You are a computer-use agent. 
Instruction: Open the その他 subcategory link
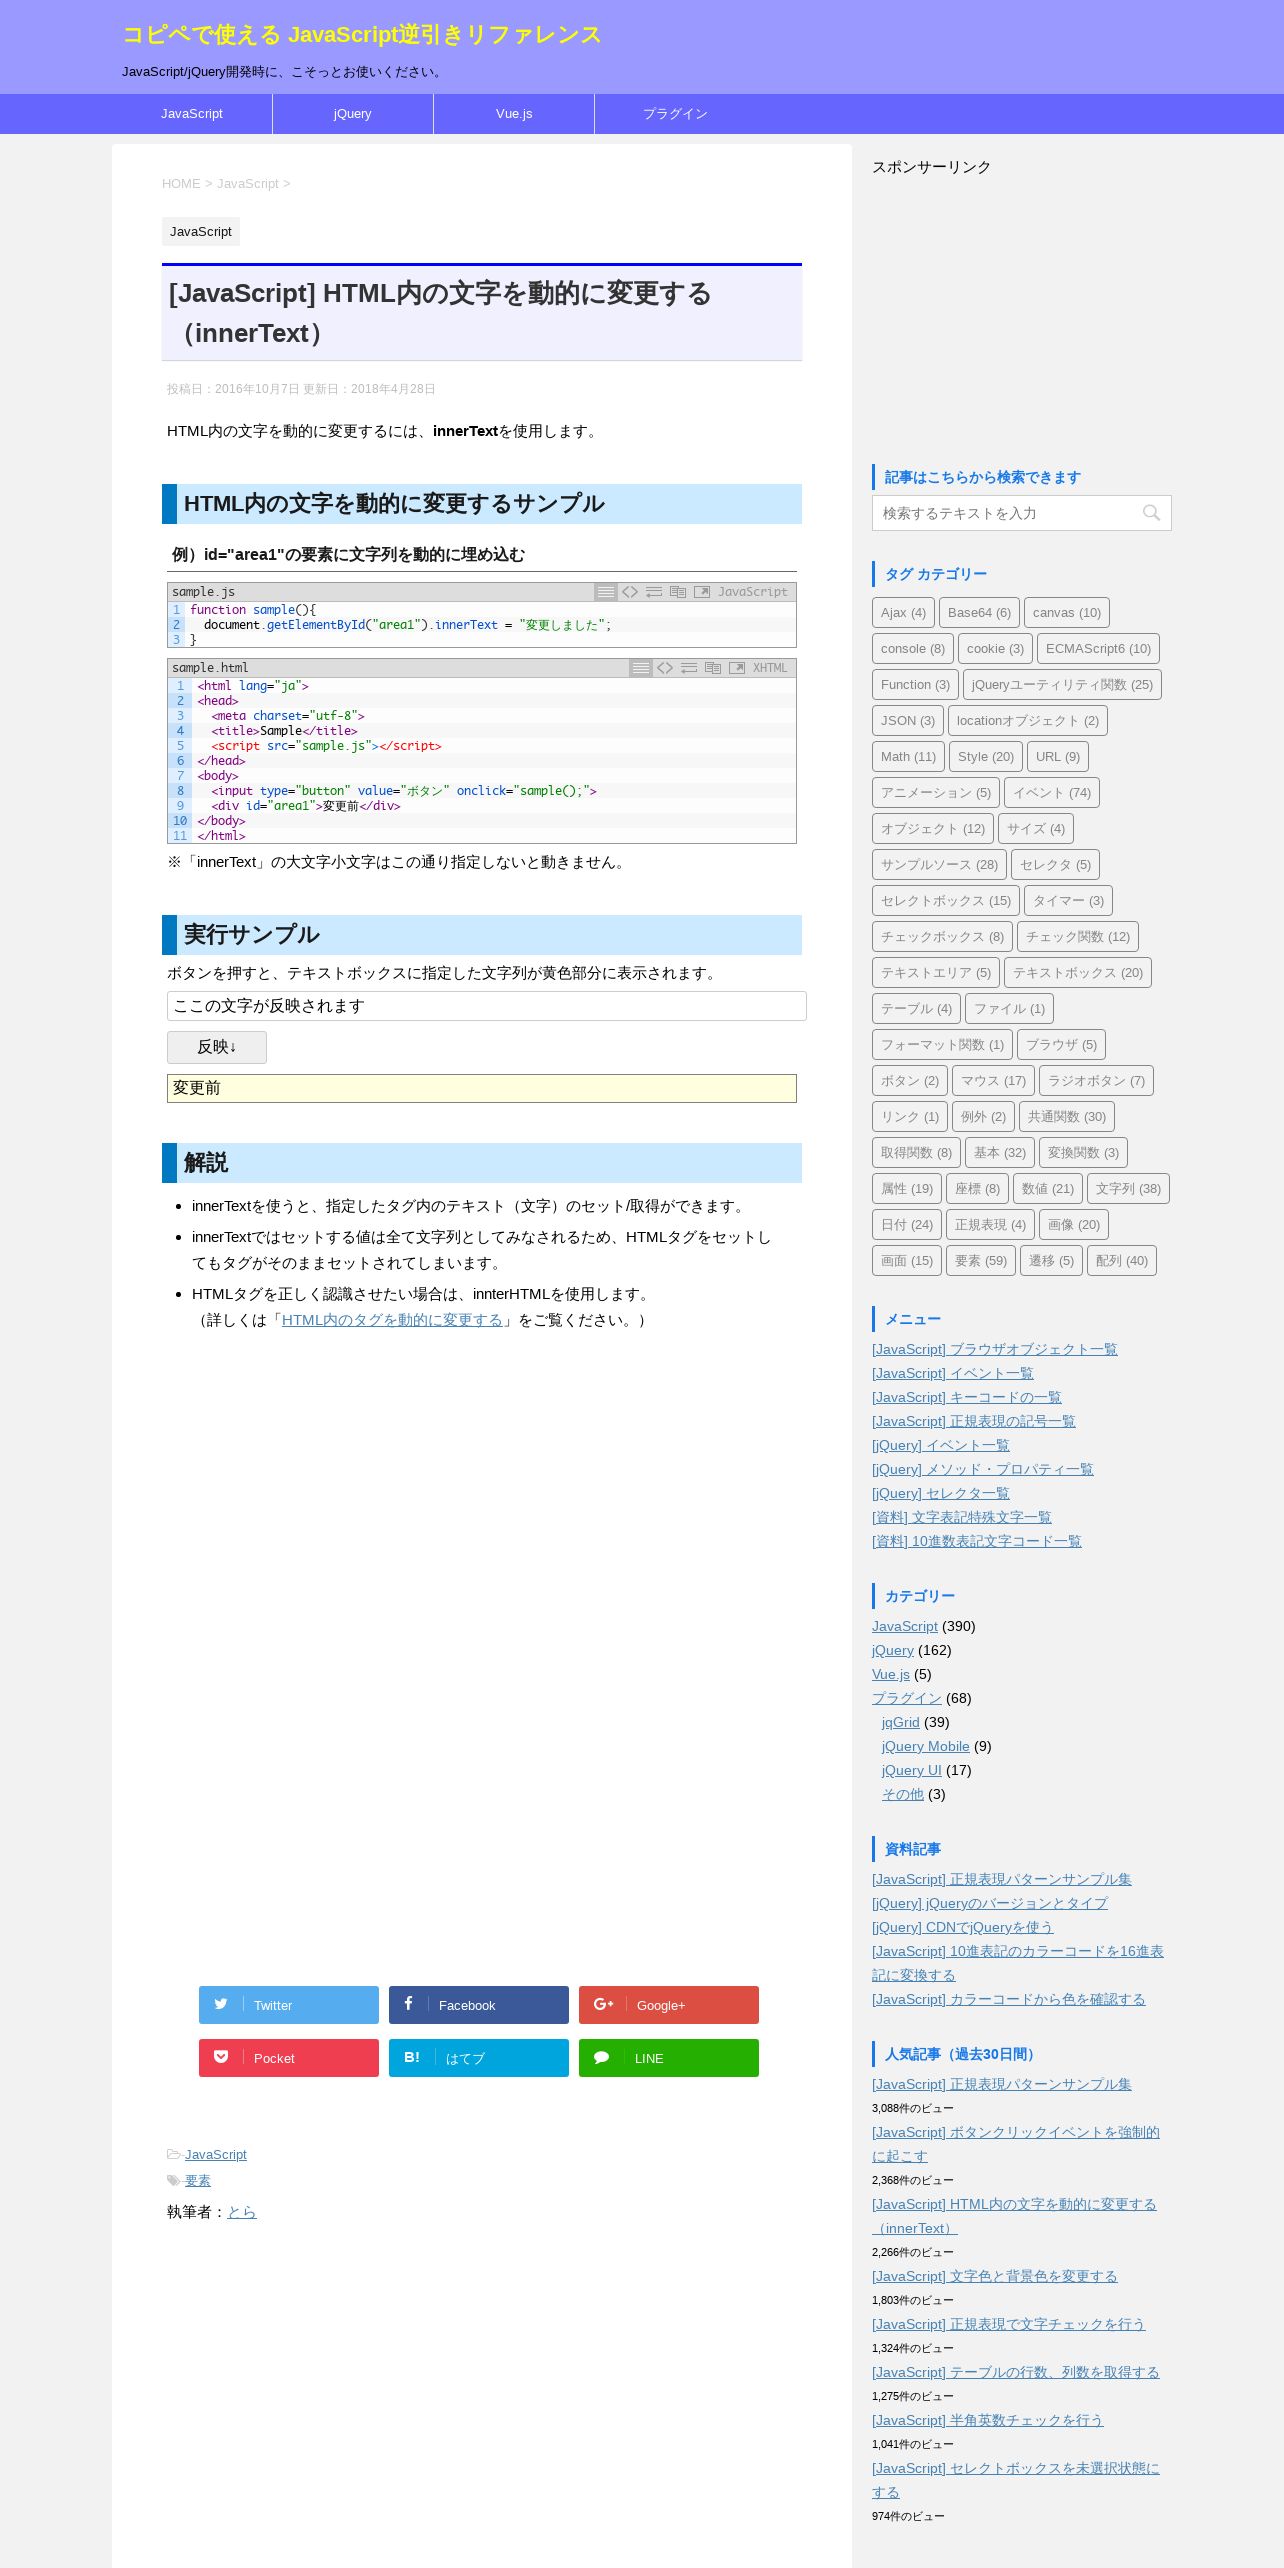tap(903, 1795)
